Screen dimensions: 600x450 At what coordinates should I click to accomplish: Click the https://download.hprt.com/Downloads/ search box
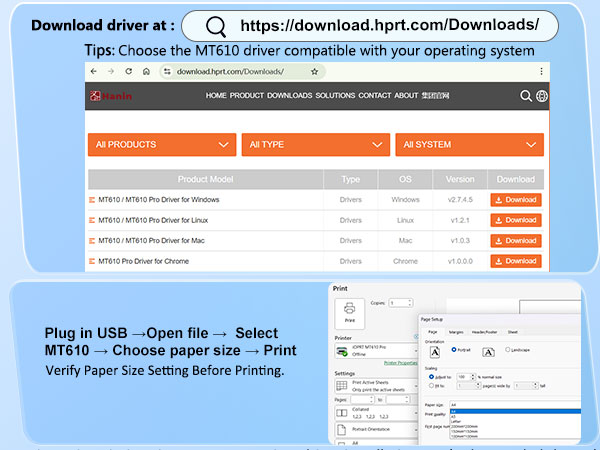point(370,26)
